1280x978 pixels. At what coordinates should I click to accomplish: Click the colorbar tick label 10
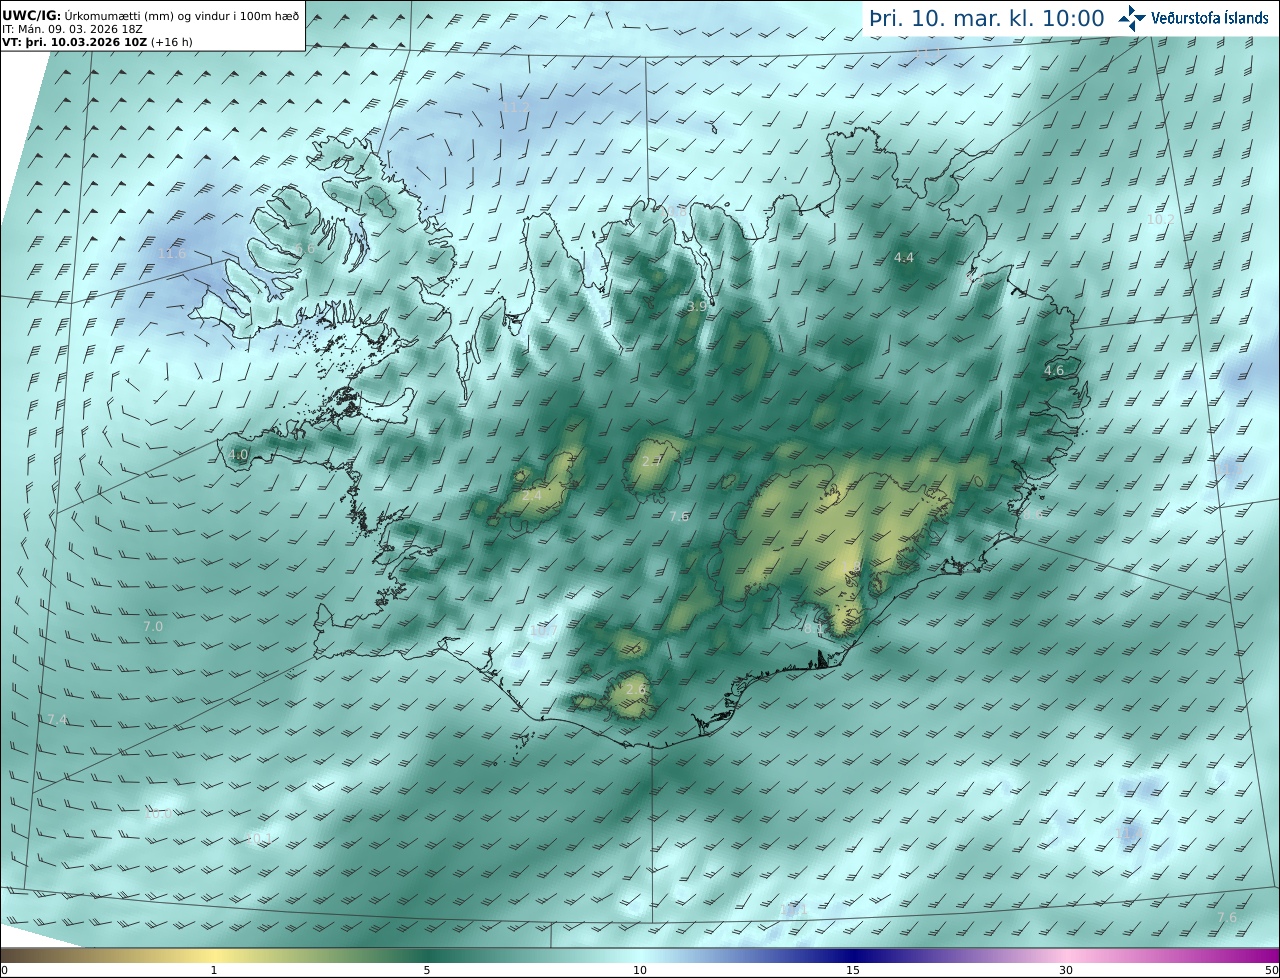point(640,970)
